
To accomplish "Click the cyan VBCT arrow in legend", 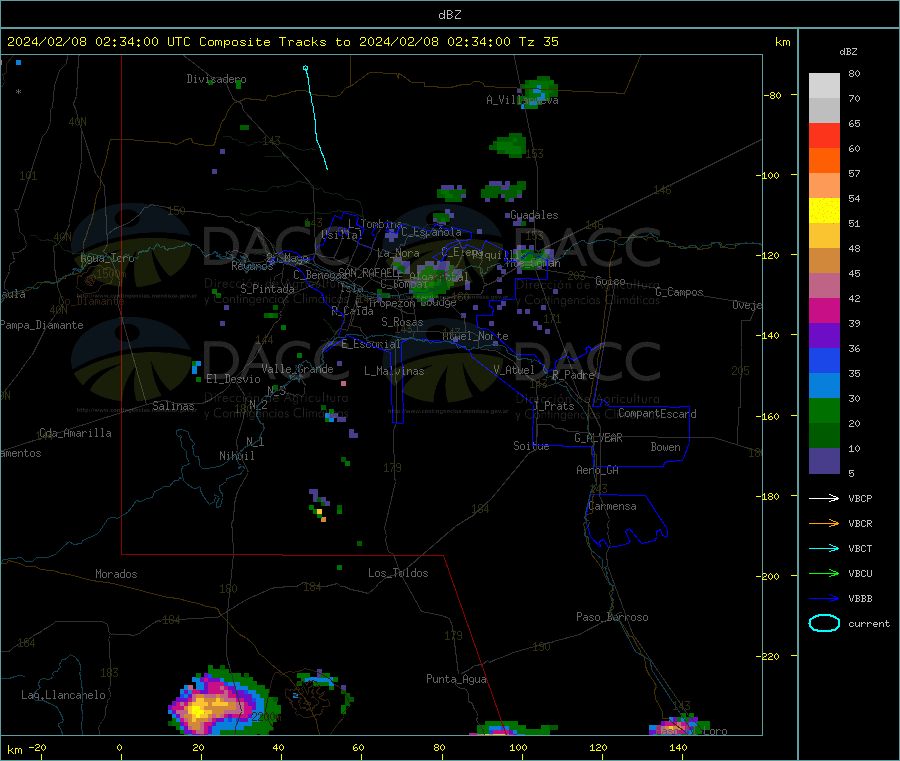I will click(824, 548).
